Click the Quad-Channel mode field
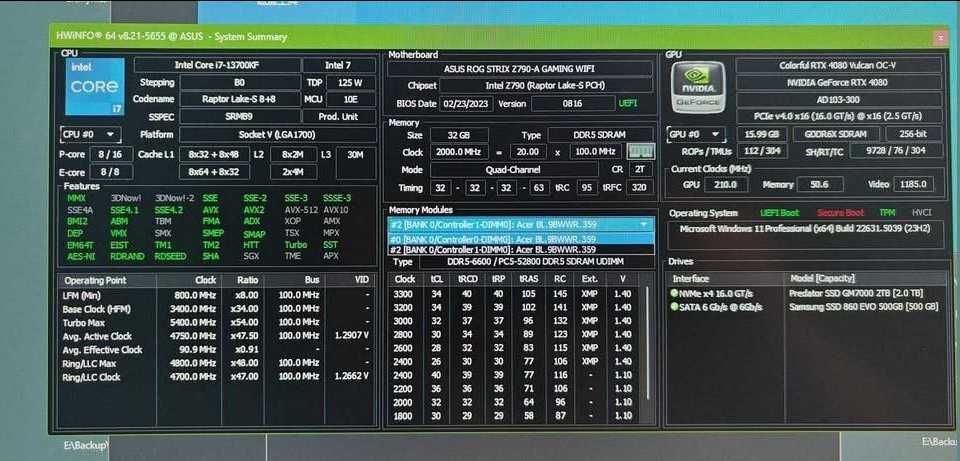Viewport: 960px width, 461px height. pyautogui.click(x=514, y=170)
